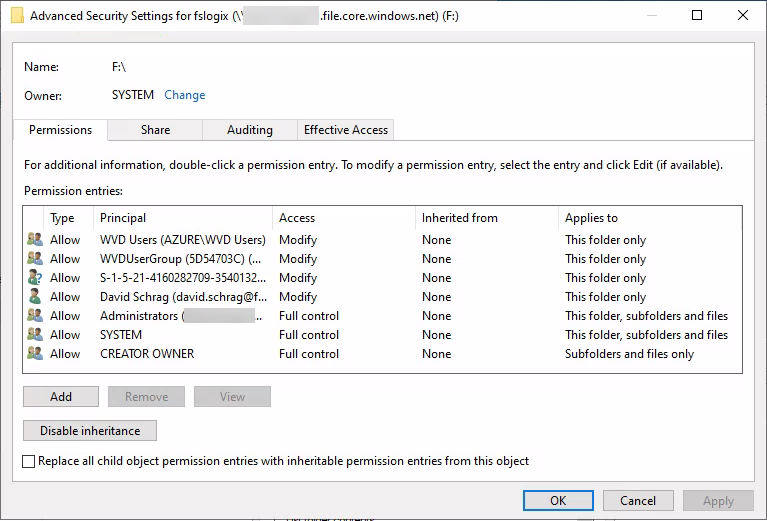Screen dimensions: 767x521
Task: Click the Administrators group icon
Action: point(35,316)
